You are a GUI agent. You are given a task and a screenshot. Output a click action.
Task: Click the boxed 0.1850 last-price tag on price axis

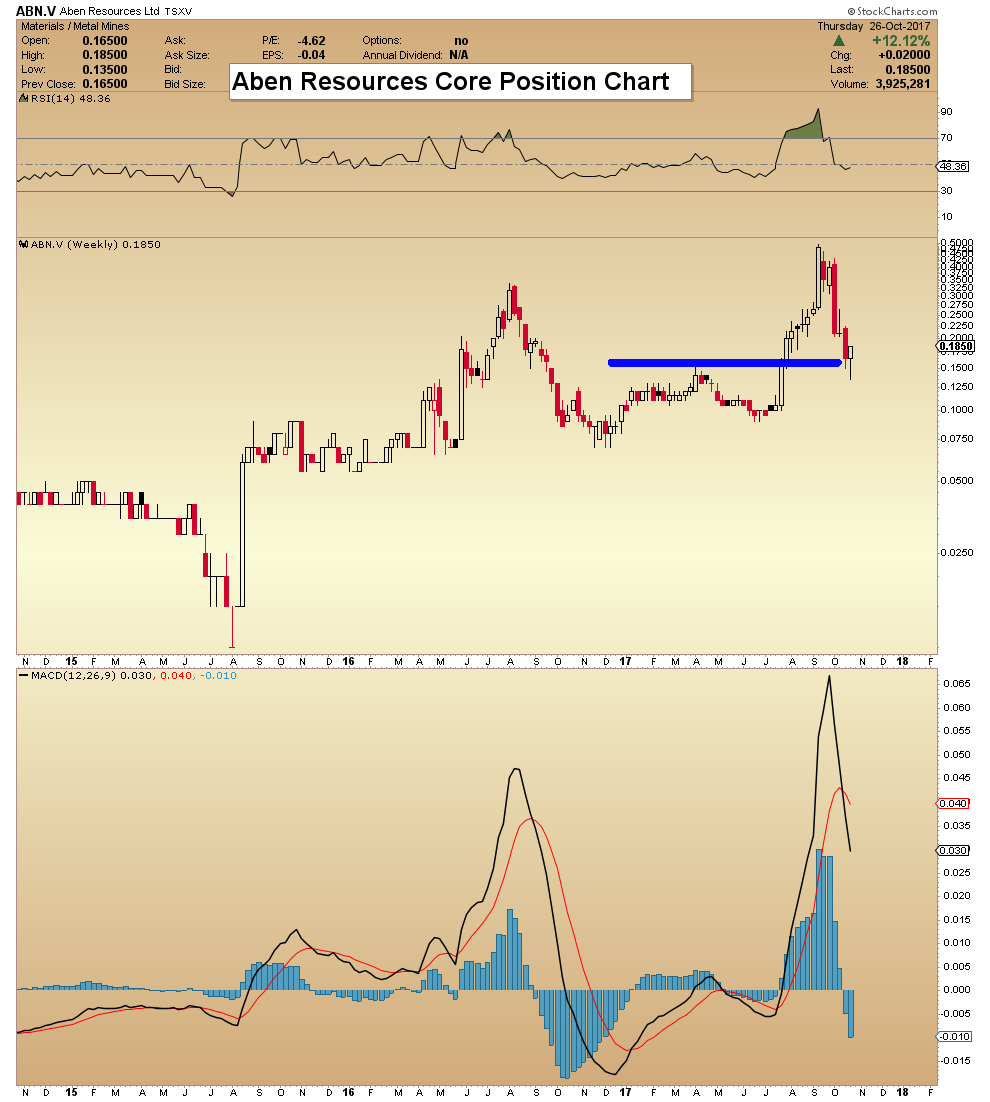956,346
